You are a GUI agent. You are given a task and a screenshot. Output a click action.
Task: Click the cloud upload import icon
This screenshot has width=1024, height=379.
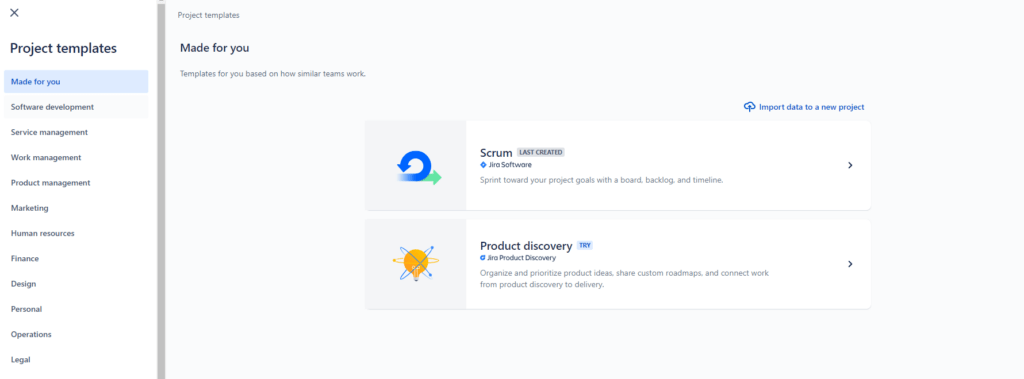click(x=750, y=107)
